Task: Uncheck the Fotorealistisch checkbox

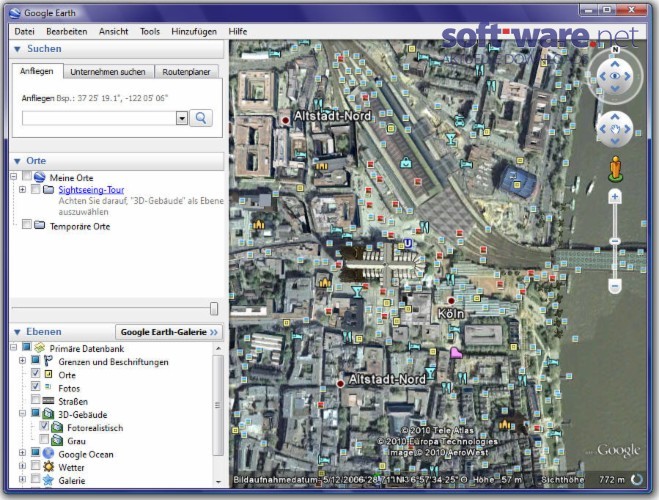Action: pos(45,426)
